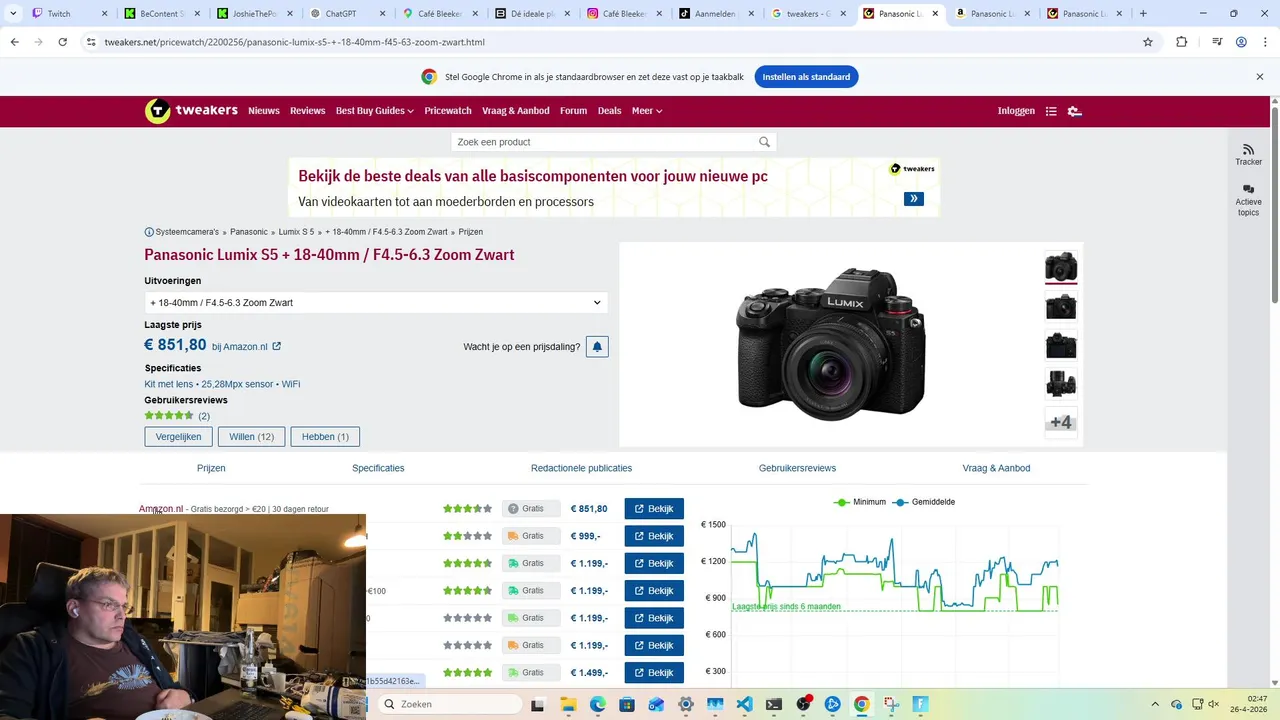Open the tab search arrow at the top-left of Chrome

coord(13,14)
